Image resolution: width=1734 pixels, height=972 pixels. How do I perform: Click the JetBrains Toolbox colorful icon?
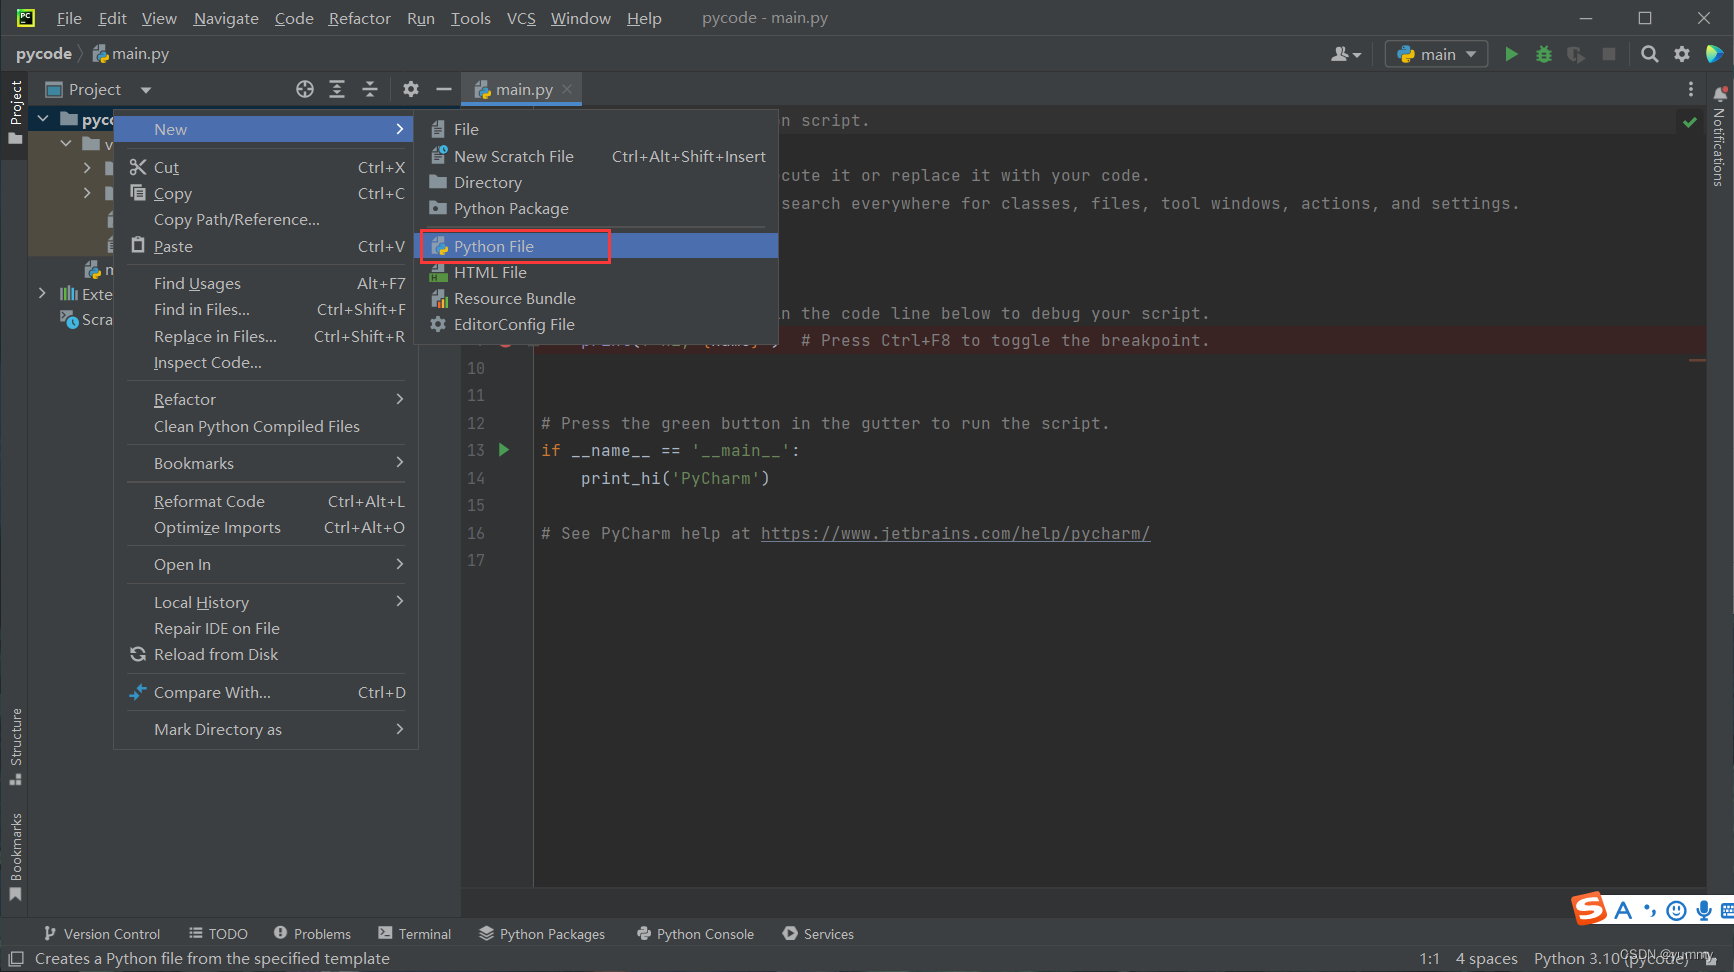click(1714, 54)
